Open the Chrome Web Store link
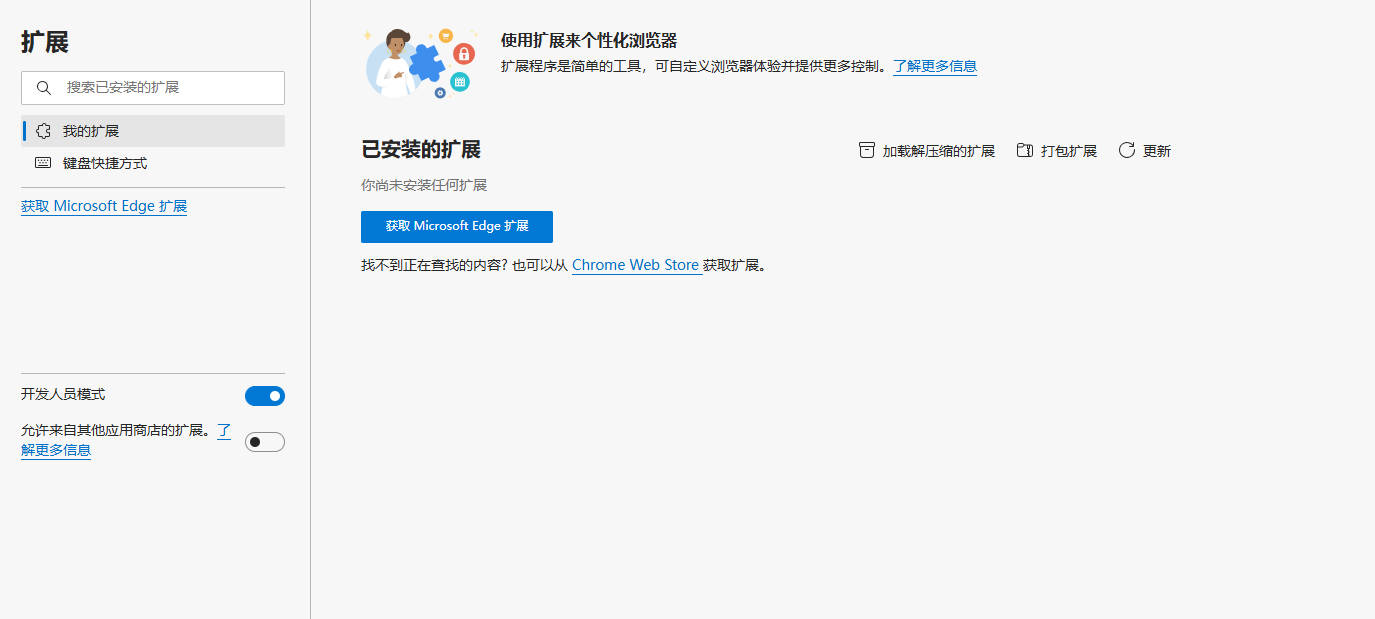This screenshot has width=1375, height=619. pyautogui.click(x=636, y=265)
